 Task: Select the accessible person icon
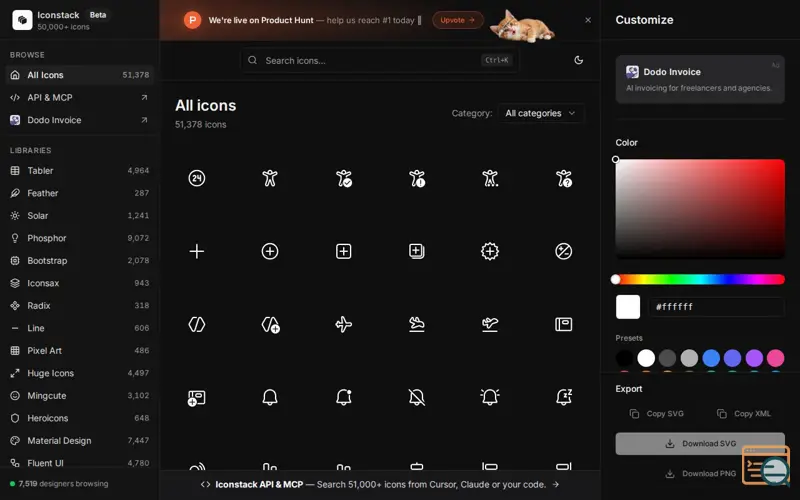coord(270,178)
